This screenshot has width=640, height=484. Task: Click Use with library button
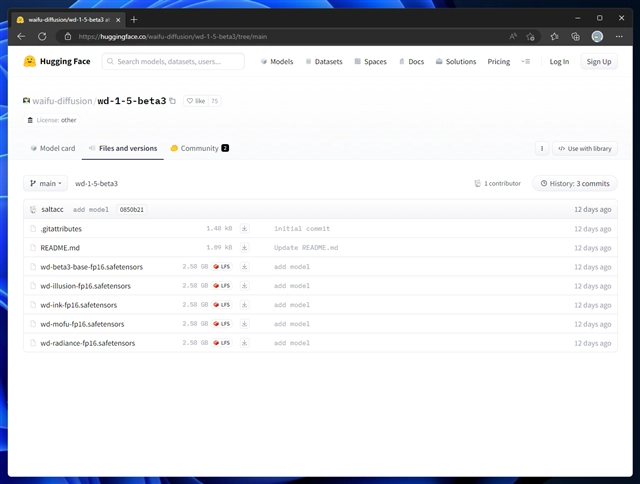585,149
